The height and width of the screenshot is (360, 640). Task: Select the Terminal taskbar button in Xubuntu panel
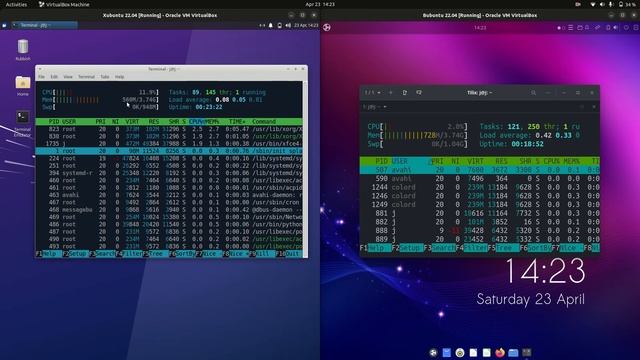(44, 25)
